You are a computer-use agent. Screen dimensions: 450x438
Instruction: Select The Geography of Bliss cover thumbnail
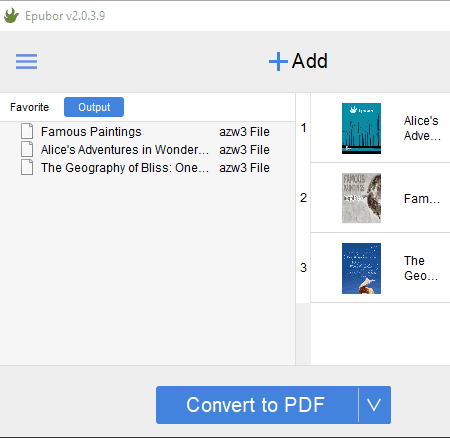[361, 268]
